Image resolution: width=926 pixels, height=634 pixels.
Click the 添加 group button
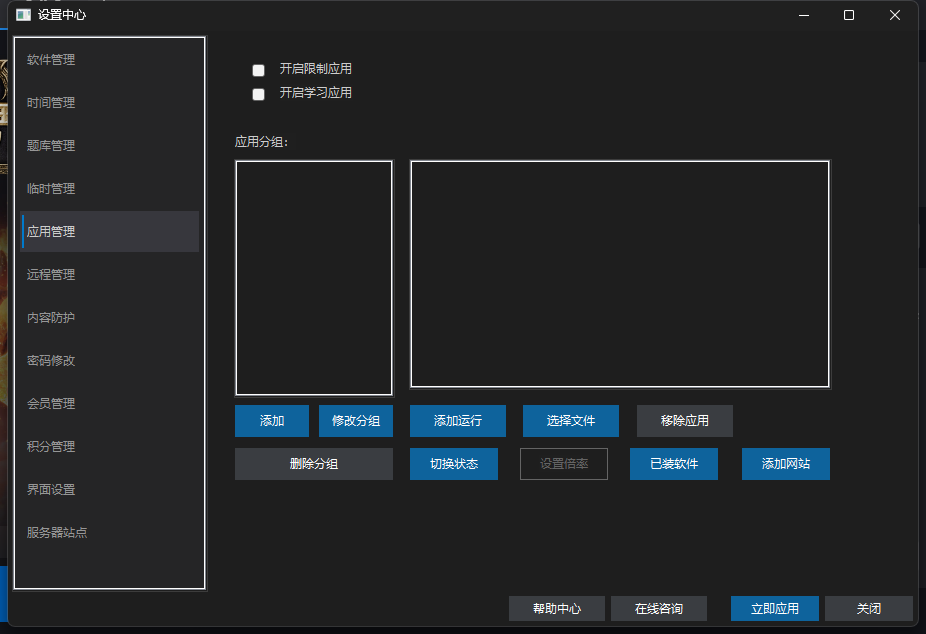click(272, 421)
